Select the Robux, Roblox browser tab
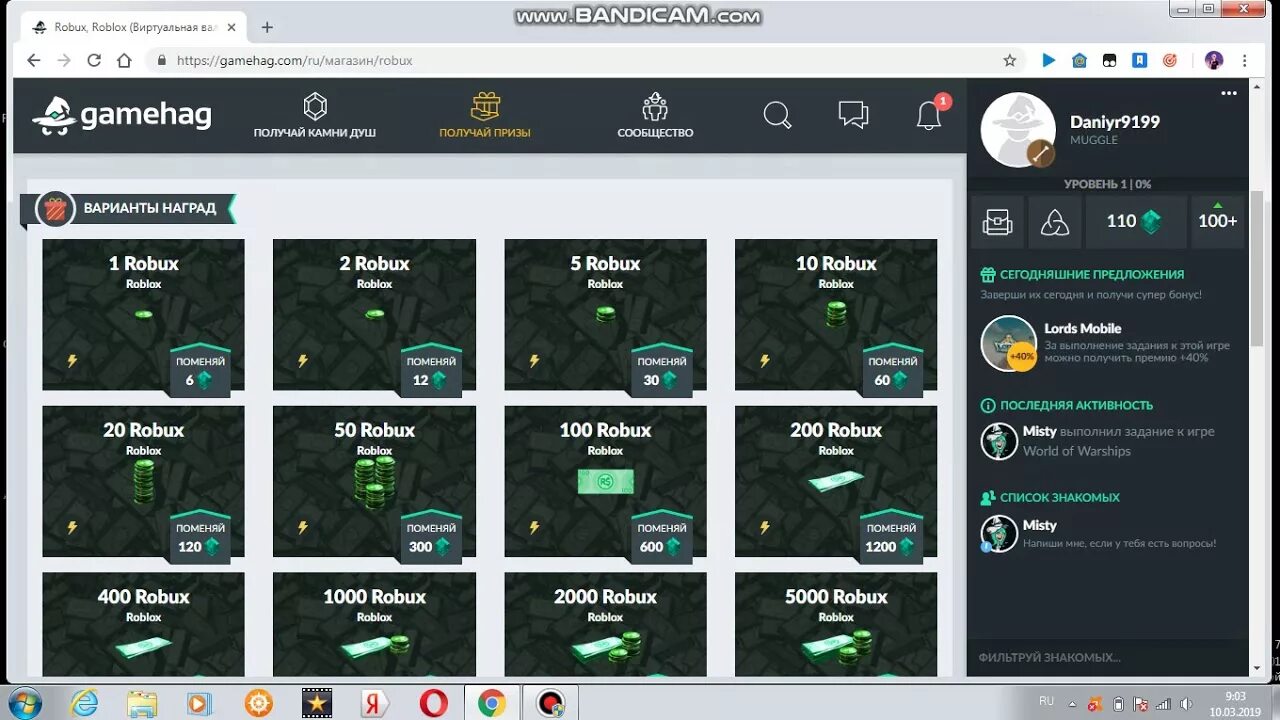The height and width of the screenshot is (720, 1280). [133, 27]
